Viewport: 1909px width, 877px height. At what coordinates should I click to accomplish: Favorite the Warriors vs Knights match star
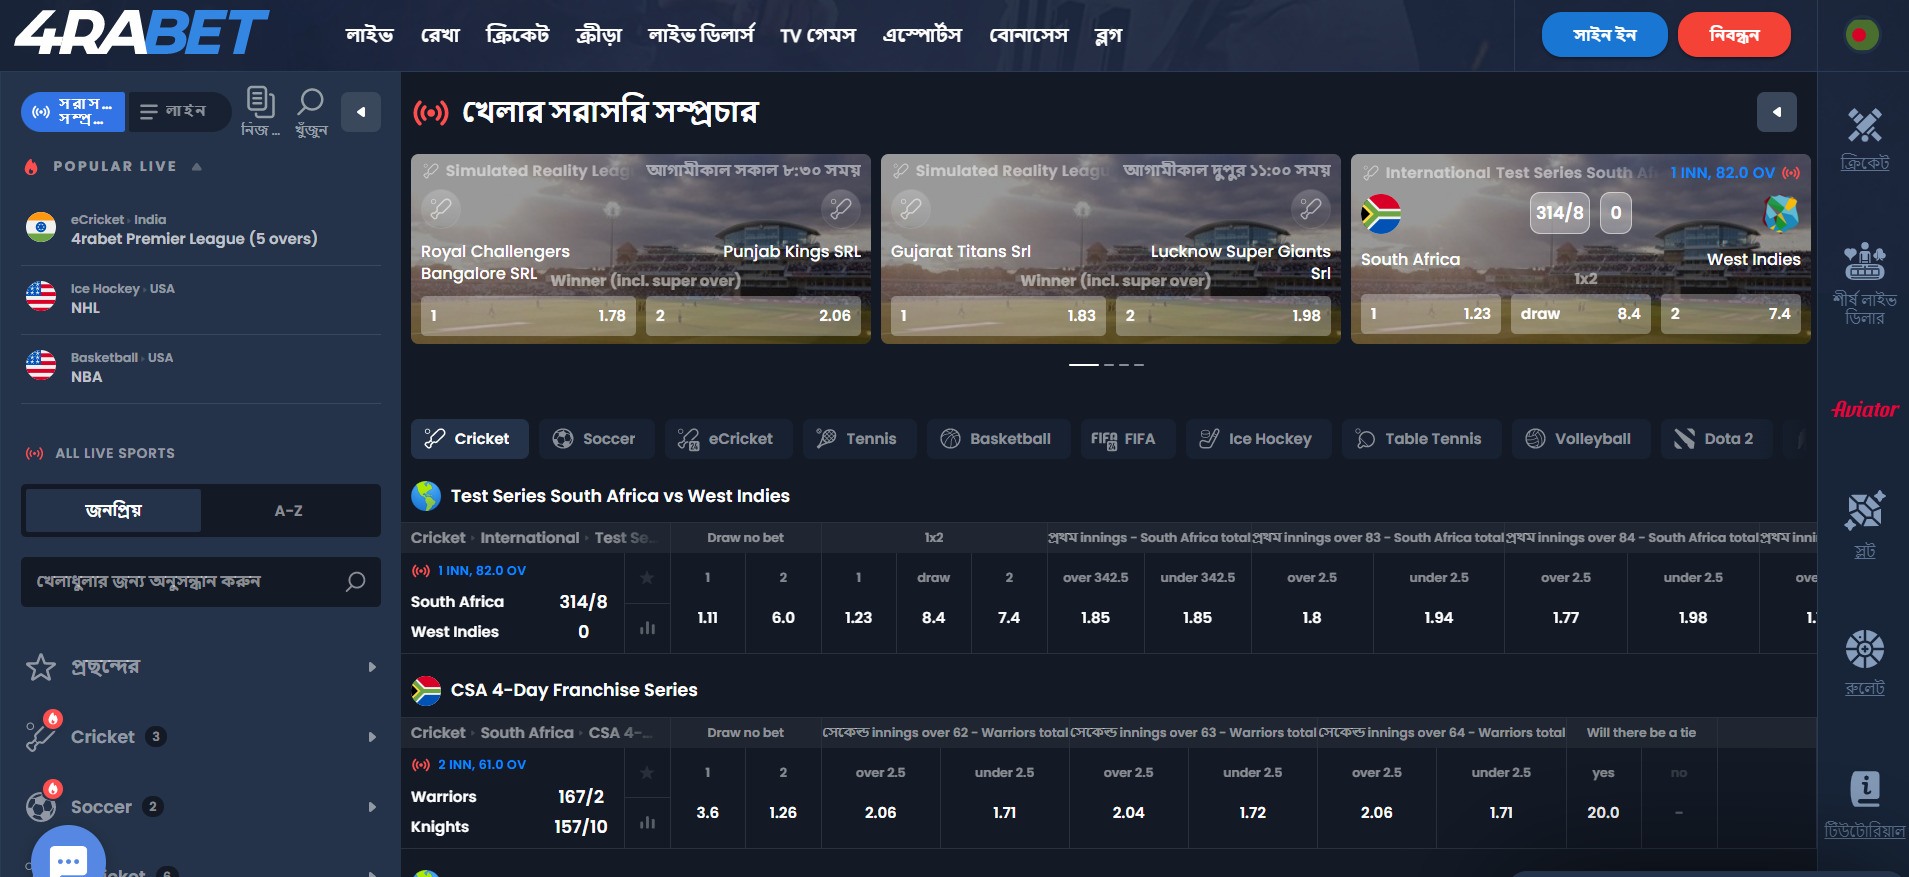coord(647,772)
